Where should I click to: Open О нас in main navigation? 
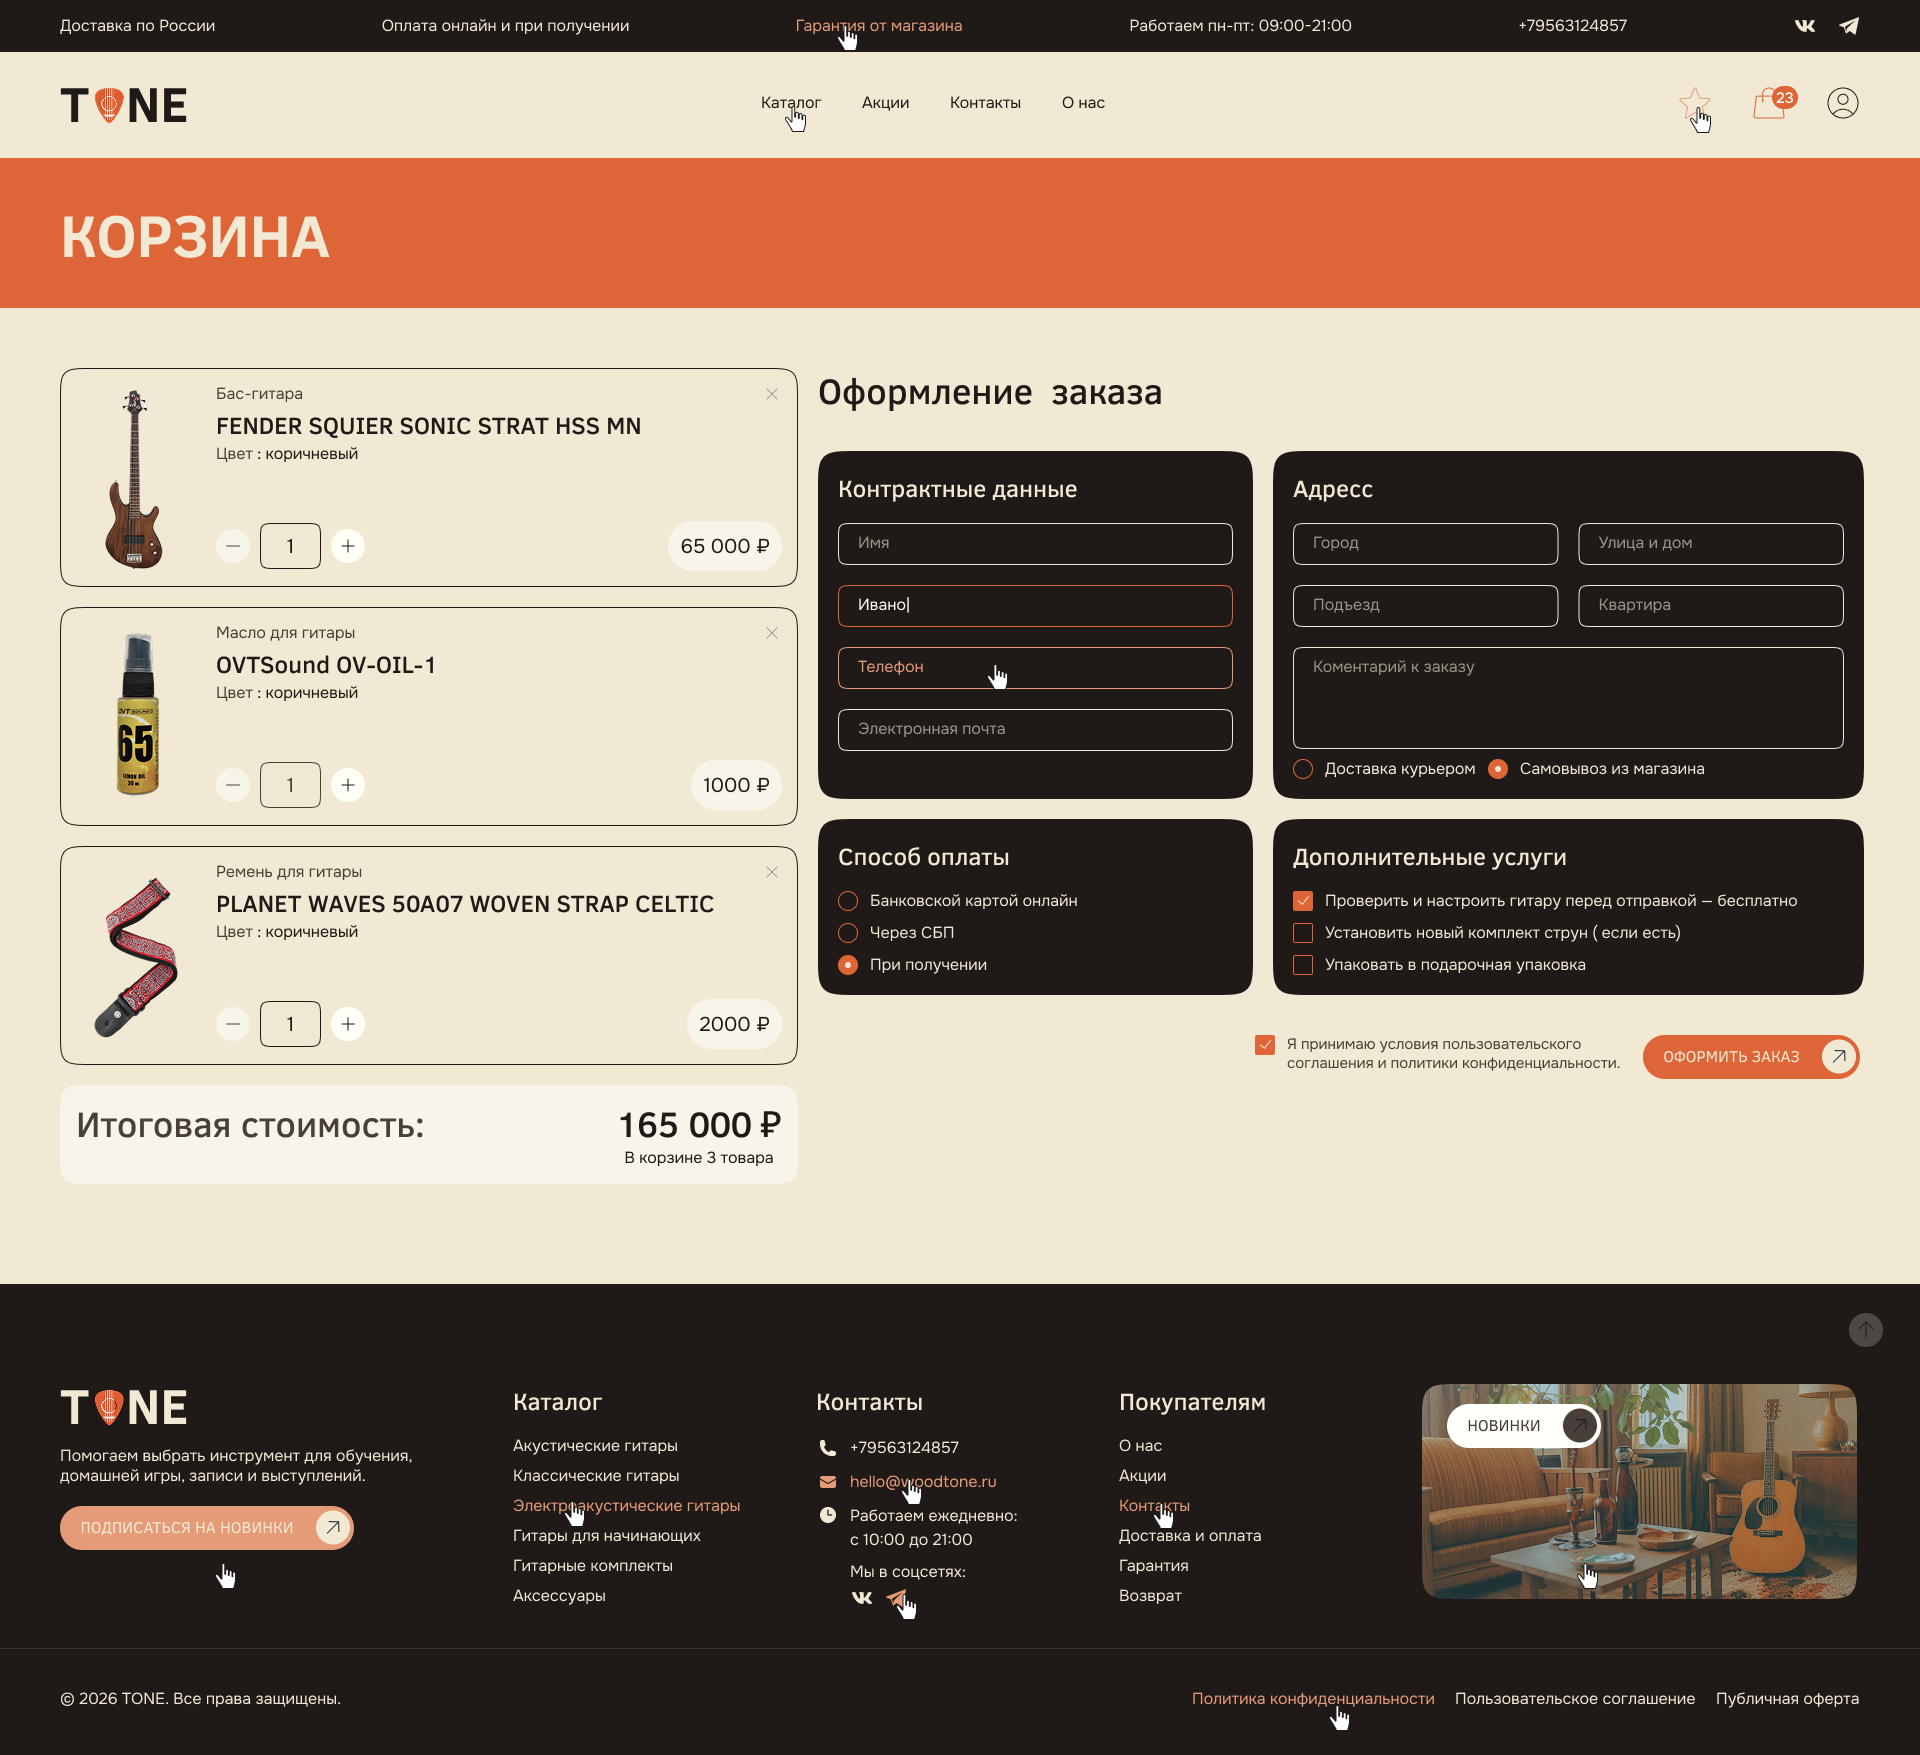tap(1083, 103)
